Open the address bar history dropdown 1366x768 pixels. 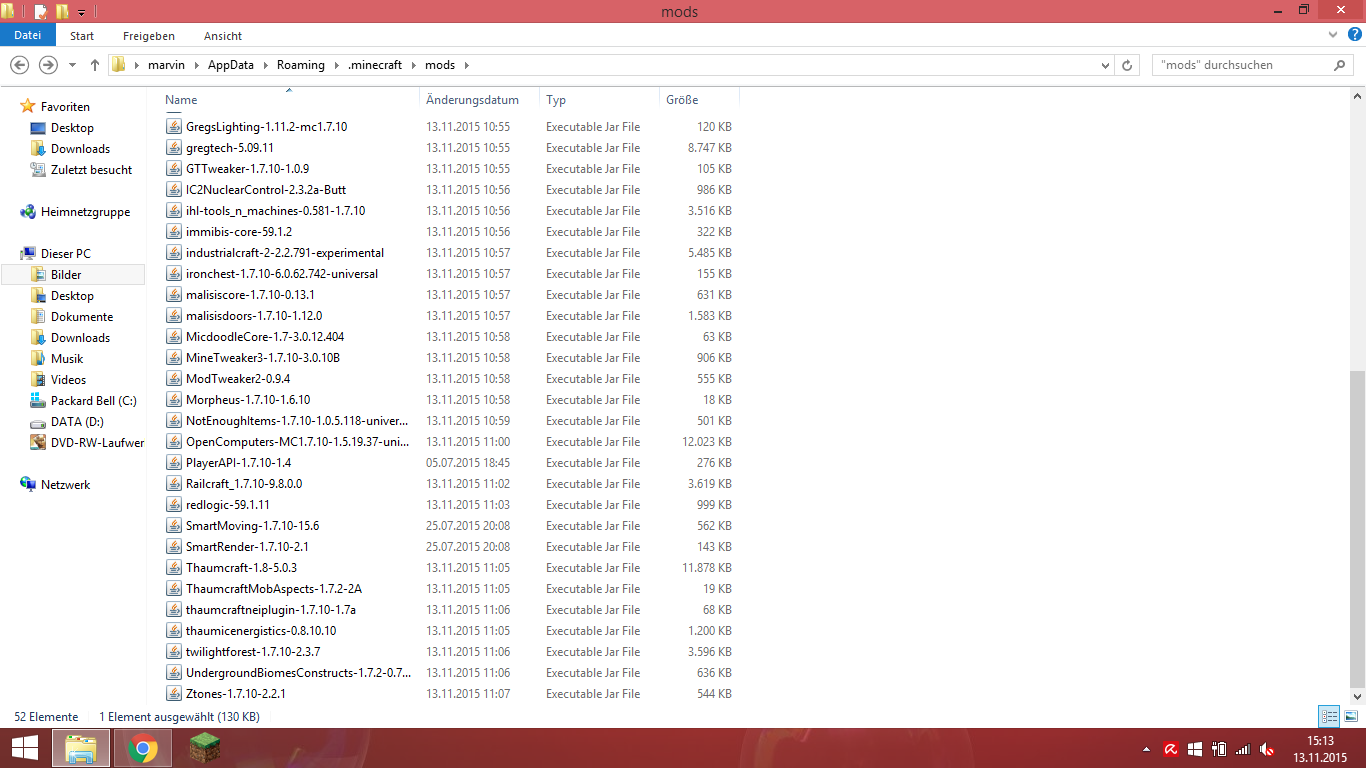[x=1105, y=65]
